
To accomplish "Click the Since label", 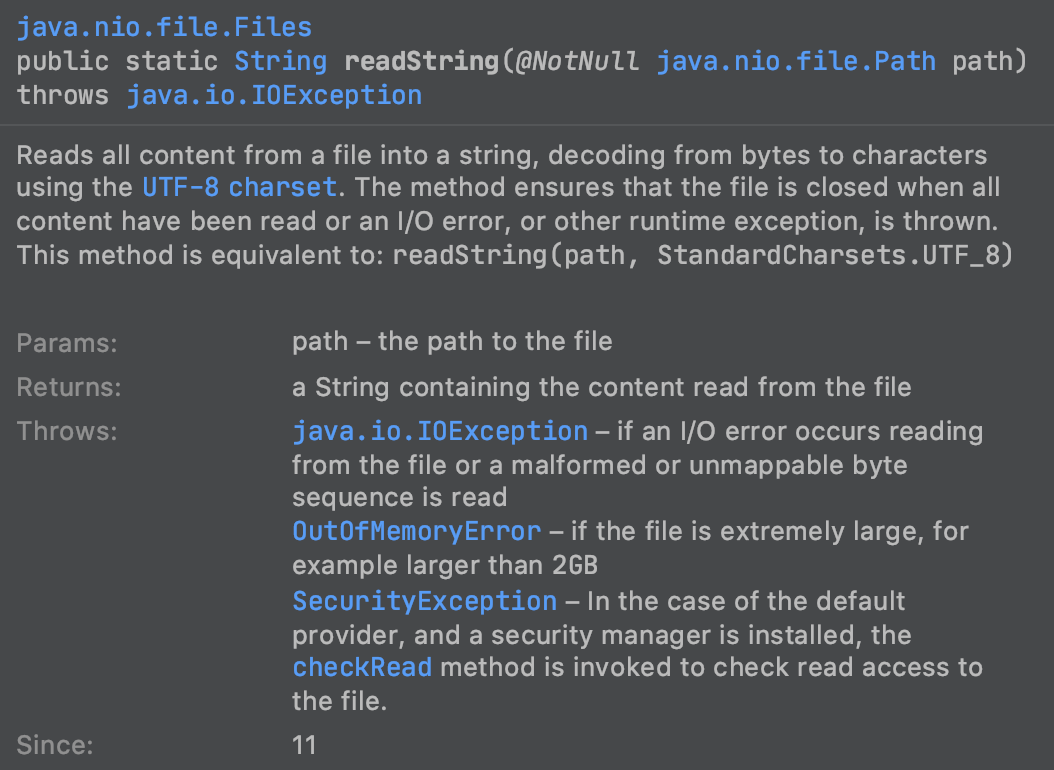I will tap(55, 745).
